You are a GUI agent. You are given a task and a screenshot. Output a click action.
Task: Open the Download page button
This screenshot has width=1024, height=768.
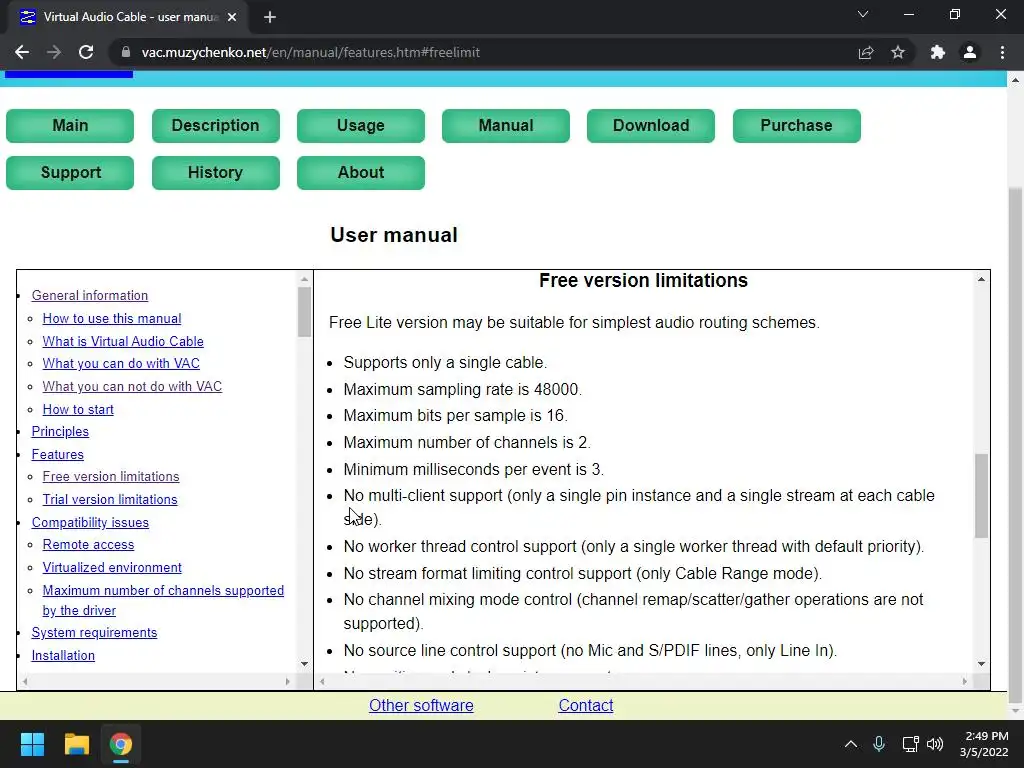click(650, 125)
